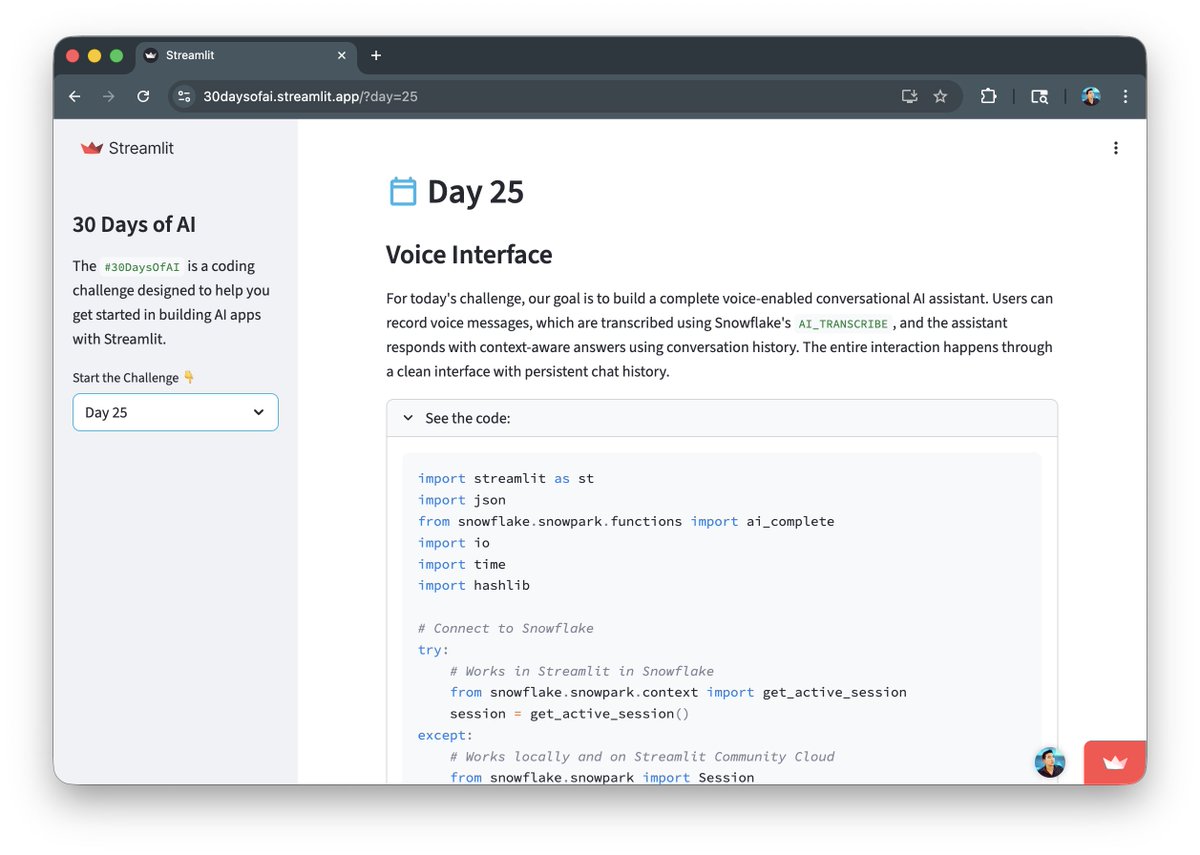This screenshot has height=855, width=1200.
Task: Click the red Streamlit crown badge
Action: [1115, 762]
